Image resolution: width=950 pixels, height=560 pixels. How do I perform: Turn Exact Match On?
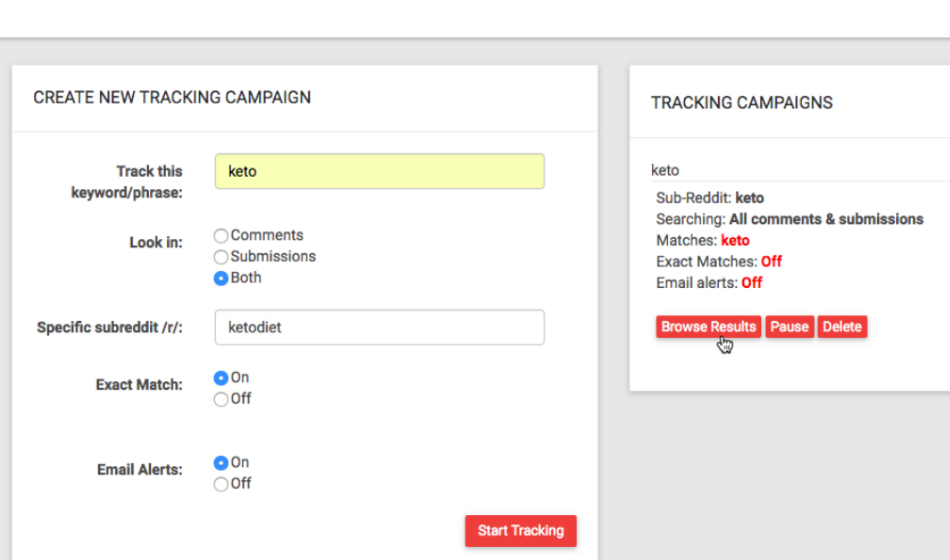221,378
